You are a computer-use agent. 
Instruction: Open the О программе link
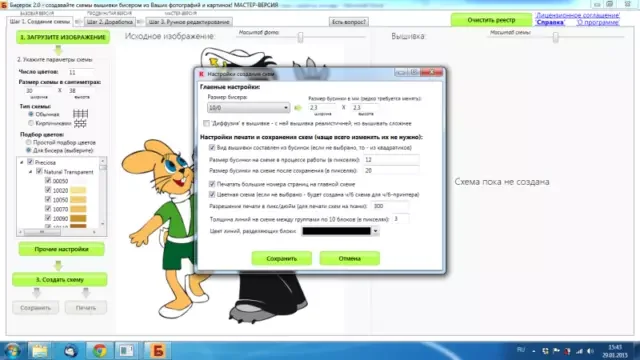[598, 22]
